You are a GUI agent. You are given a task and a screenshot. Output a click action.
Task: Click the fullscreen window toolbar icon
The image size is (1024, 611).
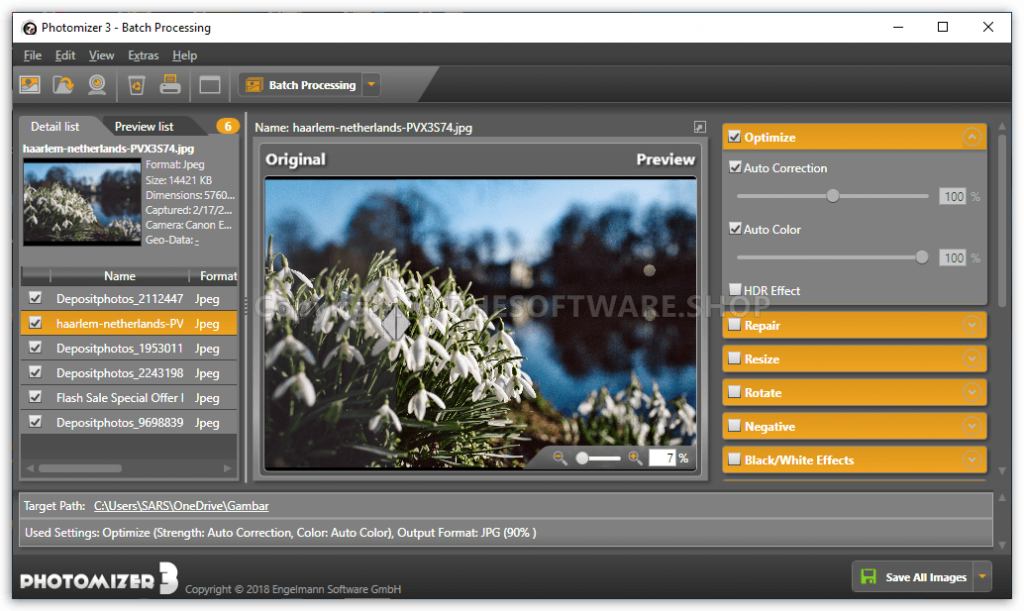coord(210,85)
